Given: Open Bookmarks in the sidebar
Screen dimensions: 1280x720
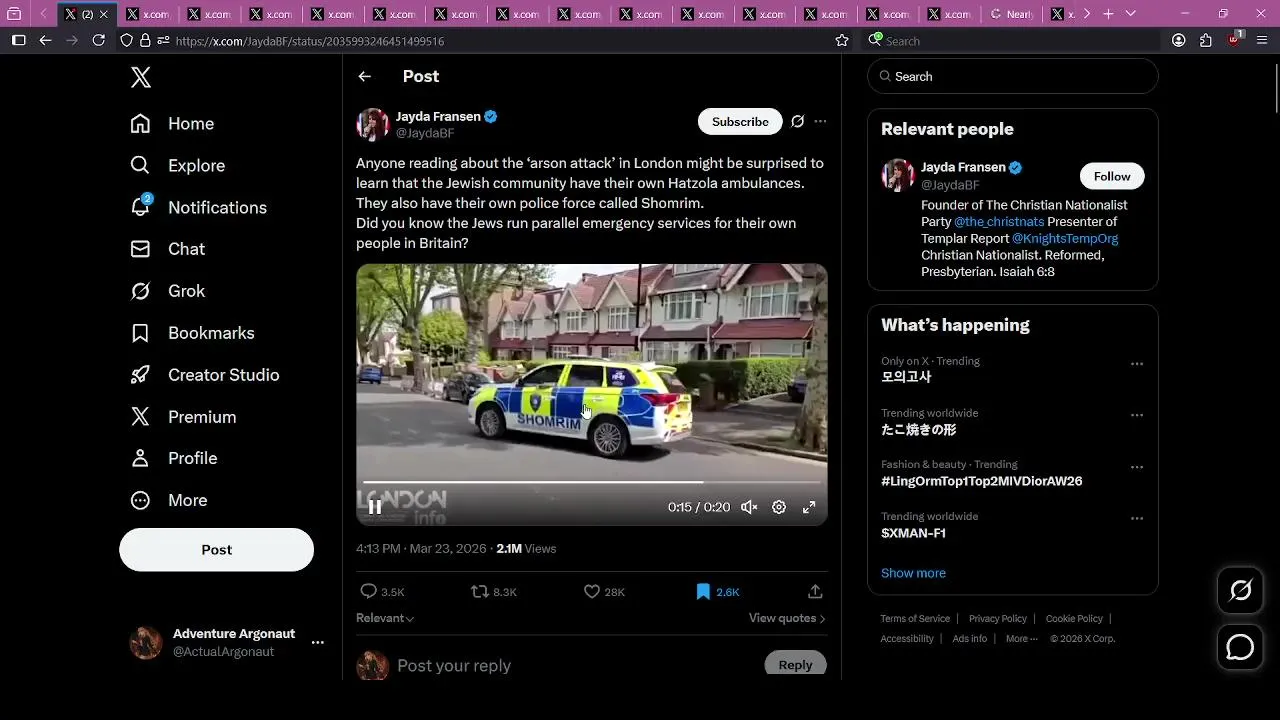Looking at the screenshot, I should [192, 333].
